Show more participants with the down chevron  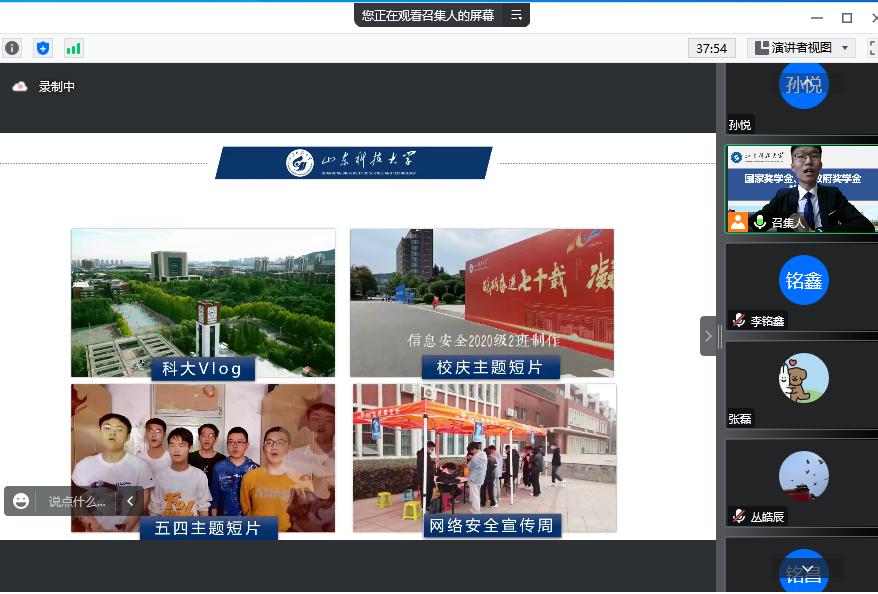807,569
